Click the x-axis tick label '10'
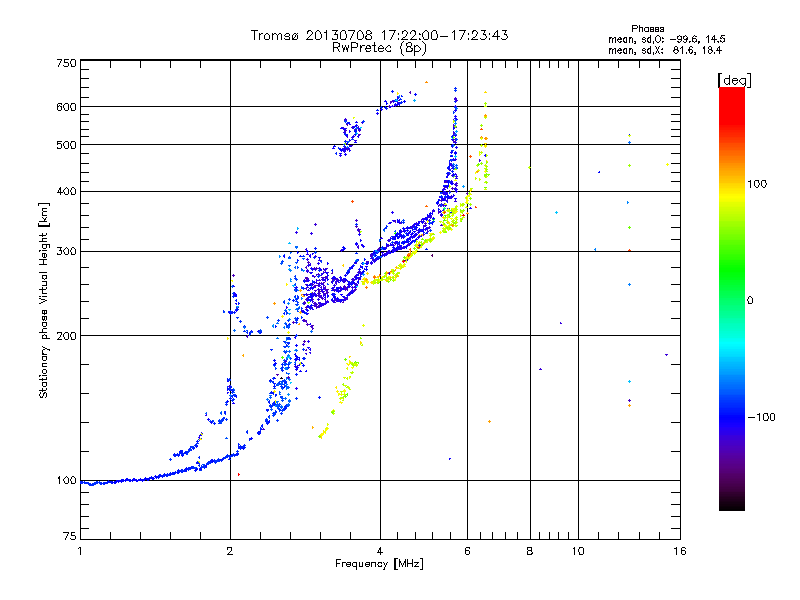This screenshot has width=800, height=600. click(x=578, y=551)
